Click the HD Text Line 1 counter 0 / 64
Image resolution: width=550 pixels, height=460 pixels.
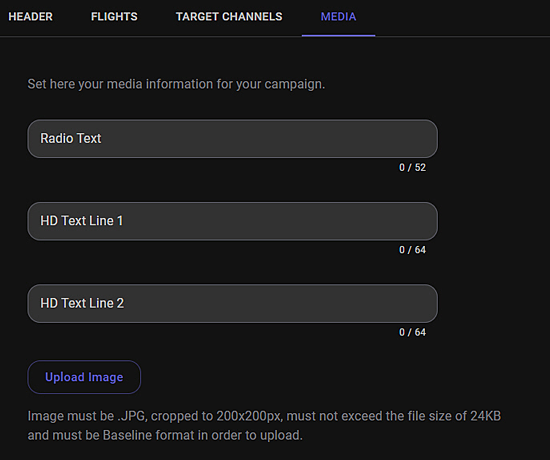point(412,250)
